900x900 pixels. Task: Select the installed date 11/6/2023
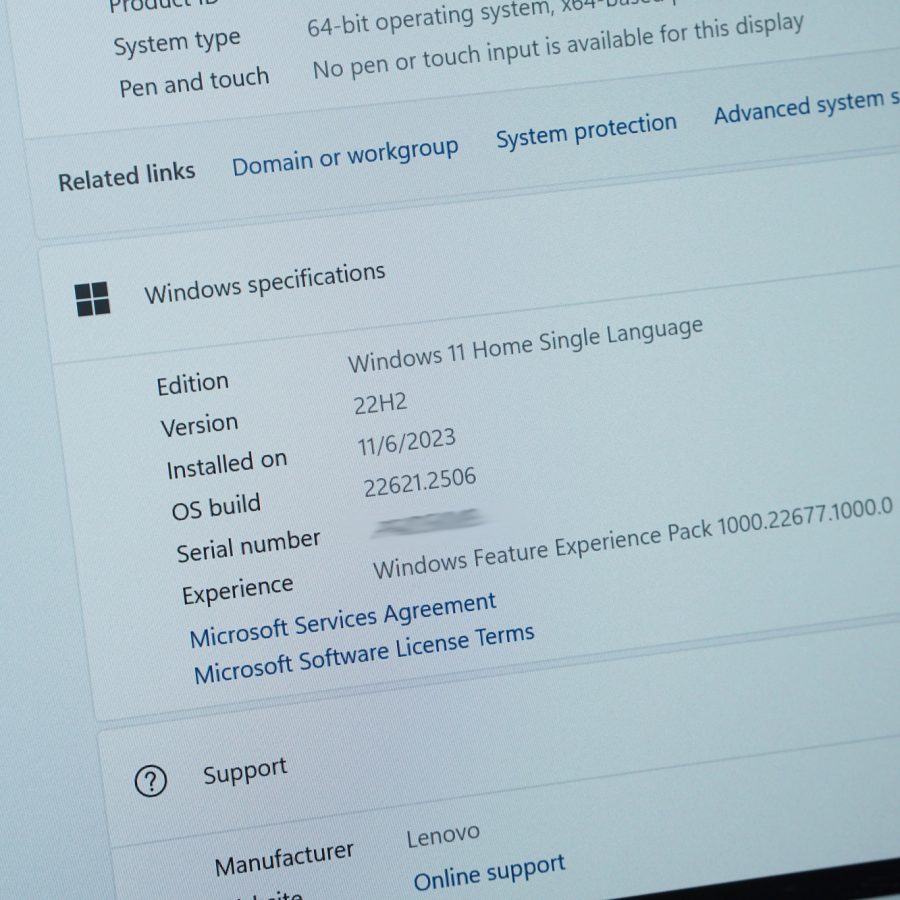coord(406,442)
